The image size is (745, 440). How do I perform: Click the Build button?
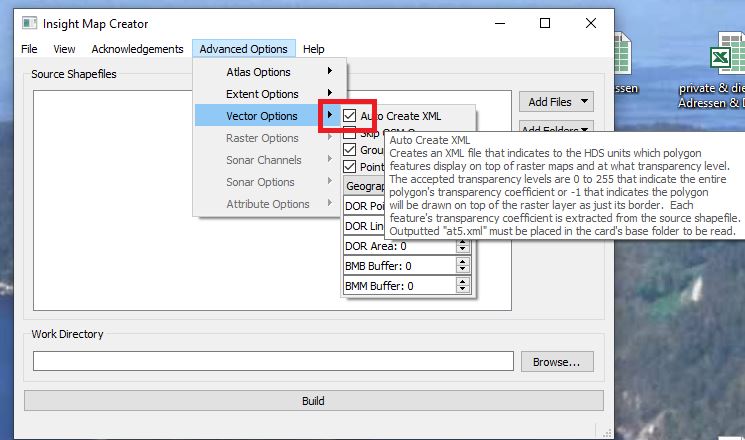[313, 401]
